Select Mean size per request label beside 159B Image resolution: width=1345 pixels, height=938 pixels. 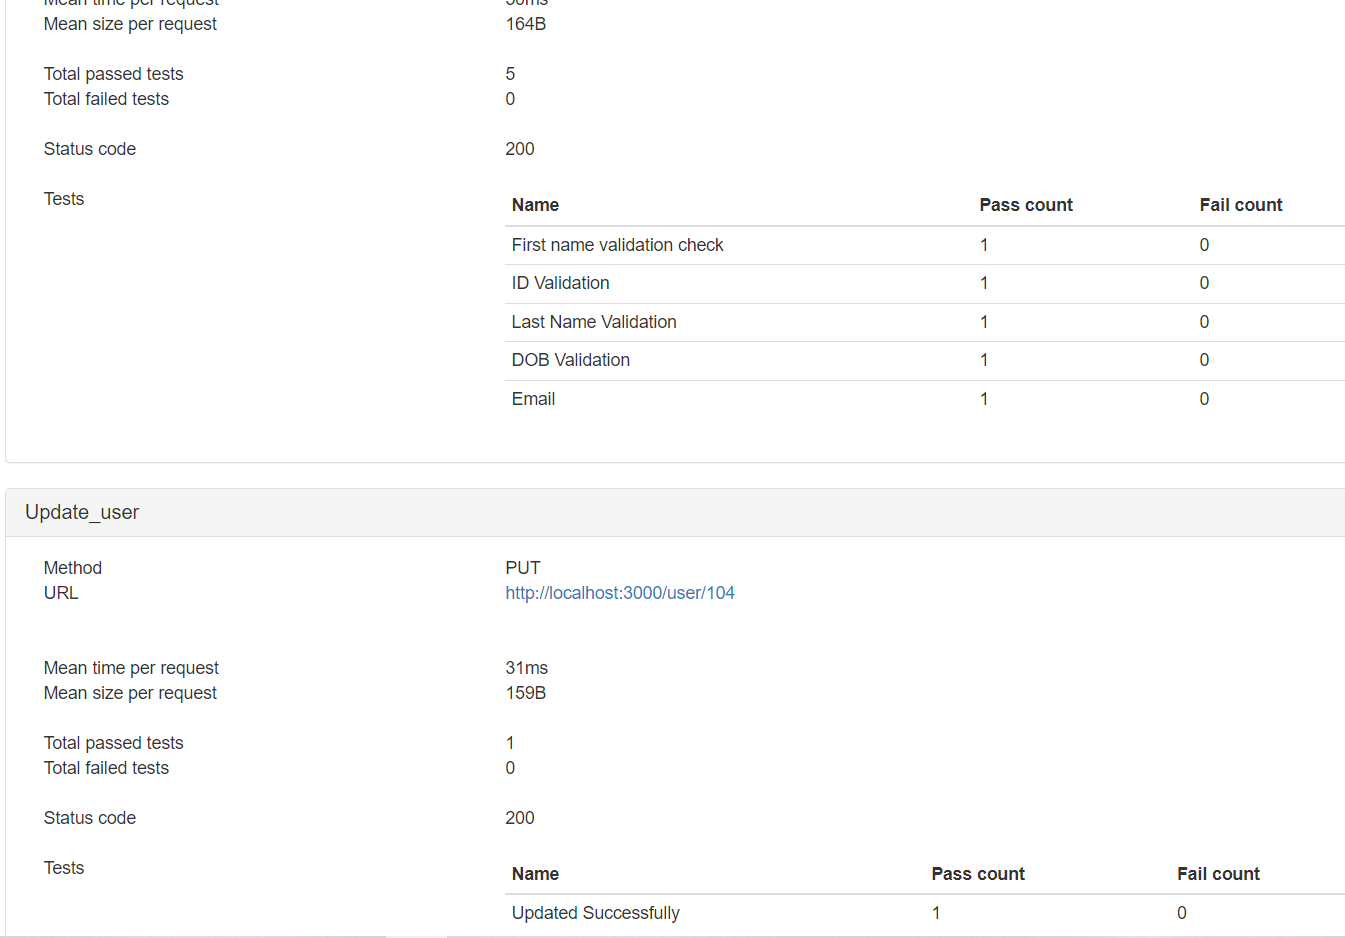point(130,693)
